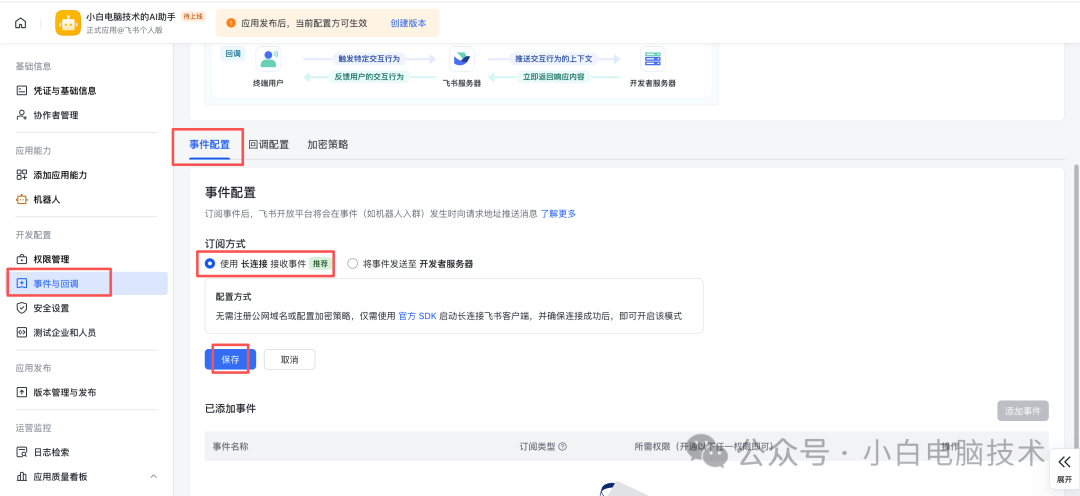Viewport: 1080px width, 496px height.
Task: Click the 机器人 robot icon in sidebar
Action: pyautogui.click(x=21, y=199)
